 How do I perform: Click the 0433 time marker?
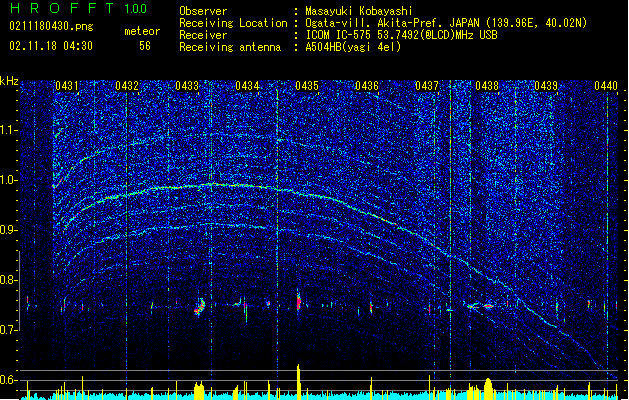[x=187, y=86]
